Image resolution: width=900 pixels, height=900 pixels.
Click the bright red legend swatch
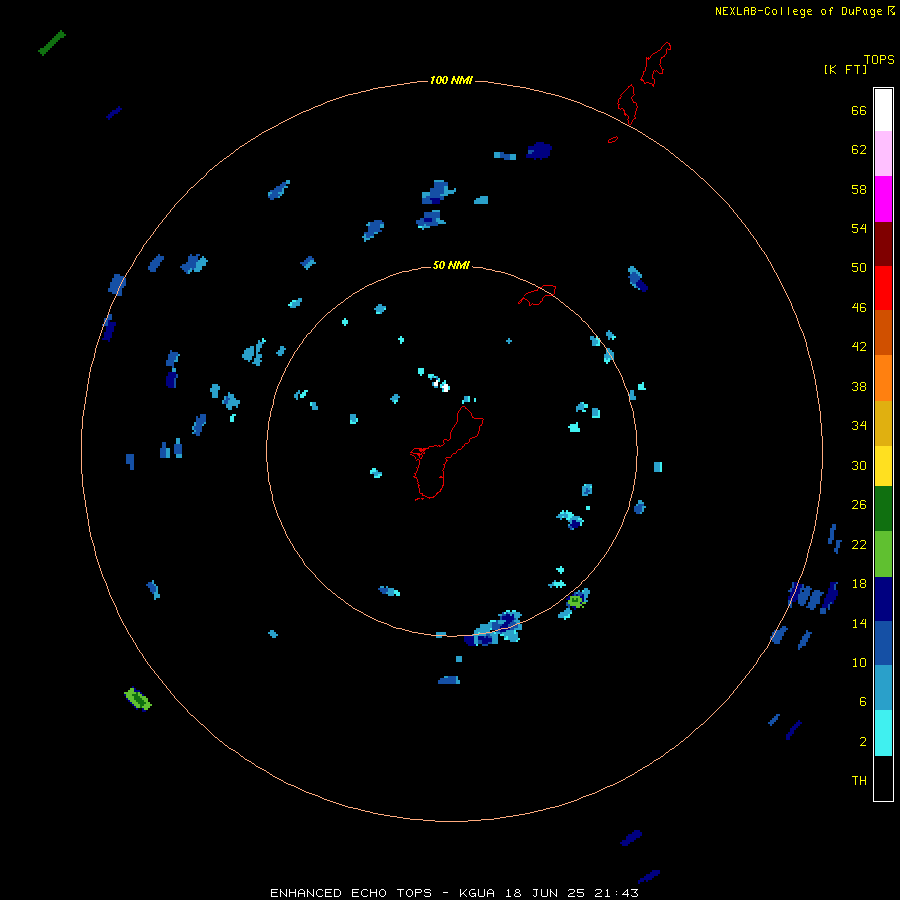883,288
